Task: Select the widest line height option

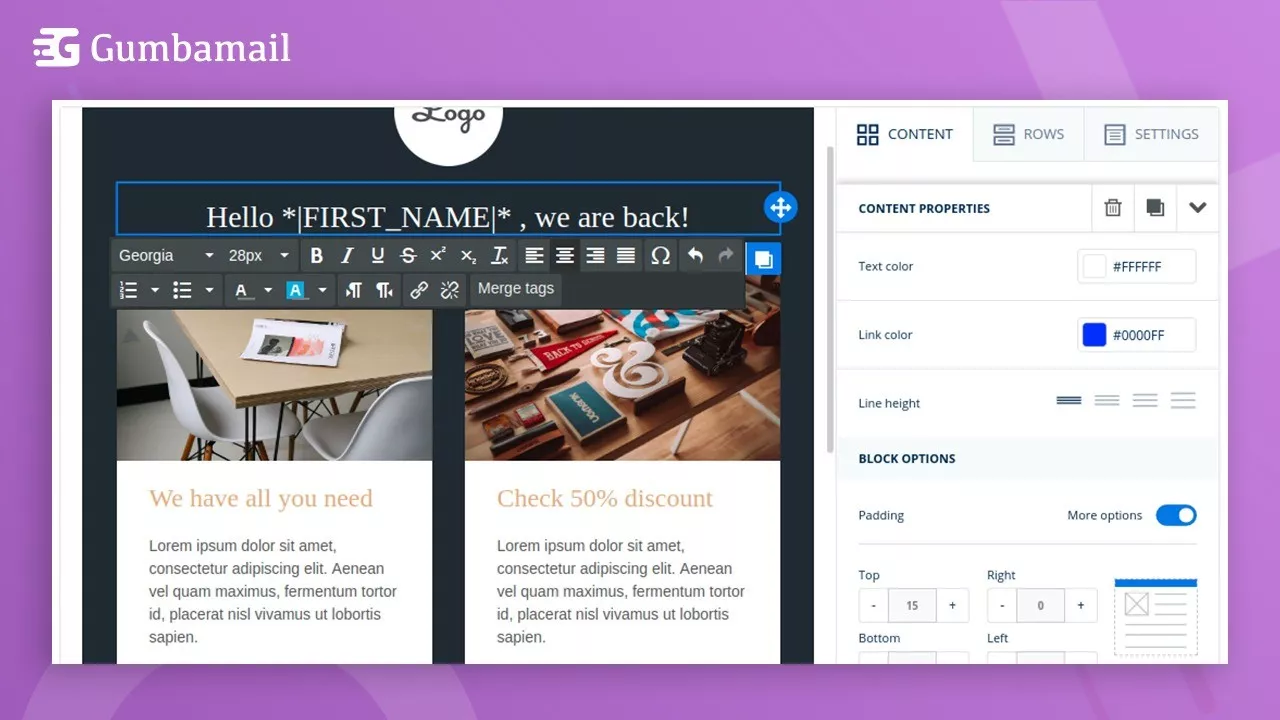Action: click(x=1183, y=401)
